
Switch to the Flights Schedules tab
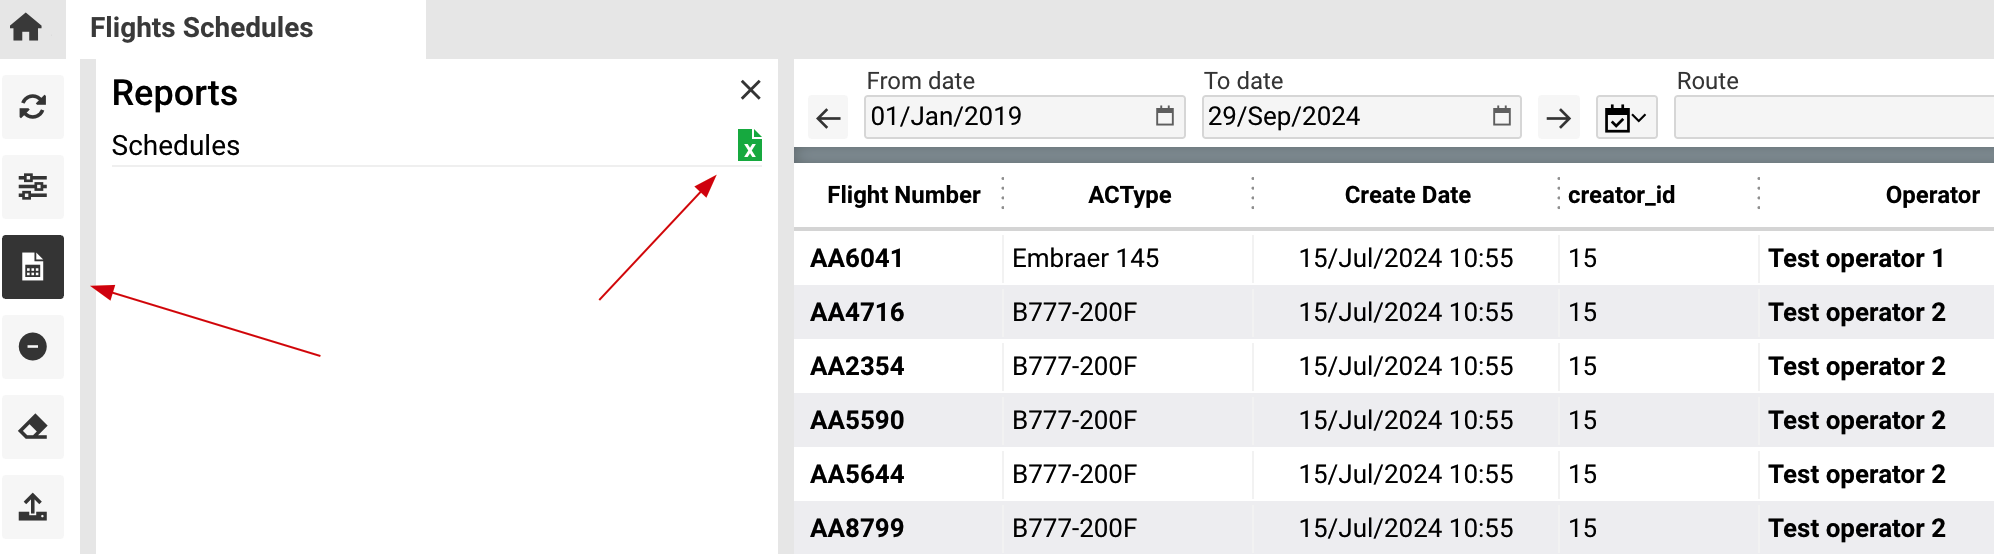point(201,28)
